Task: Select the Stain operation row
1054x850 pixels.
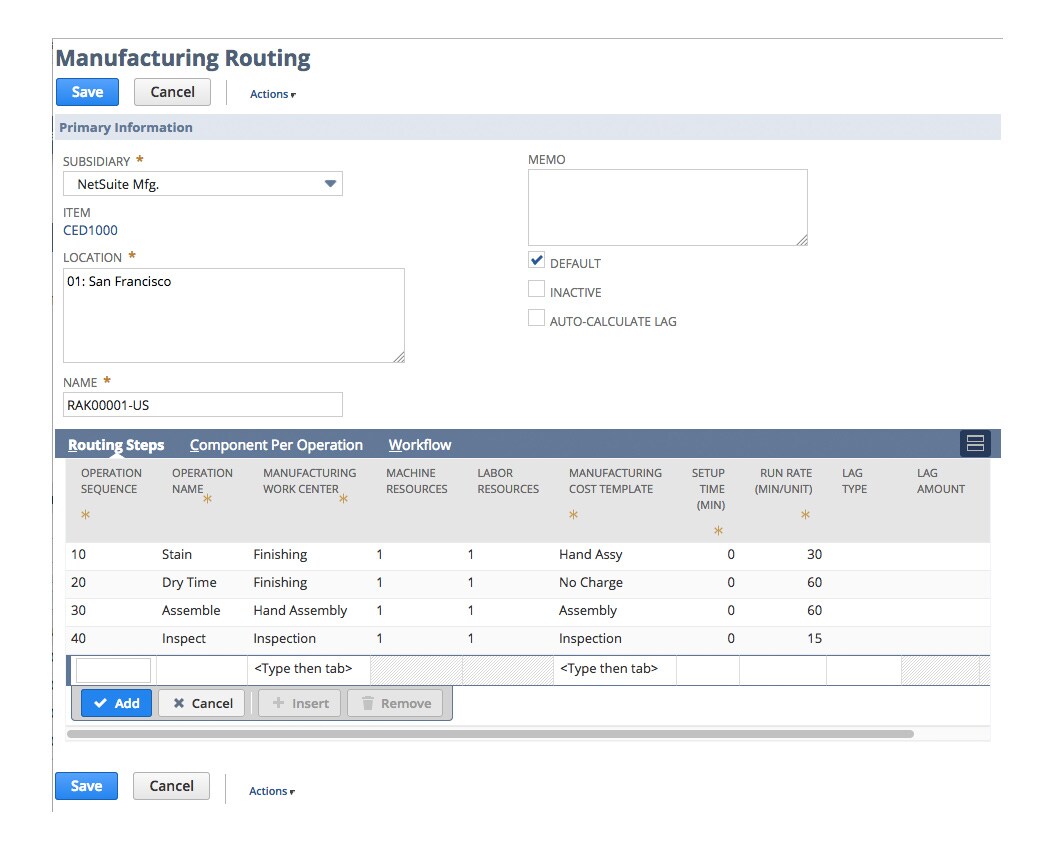Action: pyautogui.click(x=528, y=554)
